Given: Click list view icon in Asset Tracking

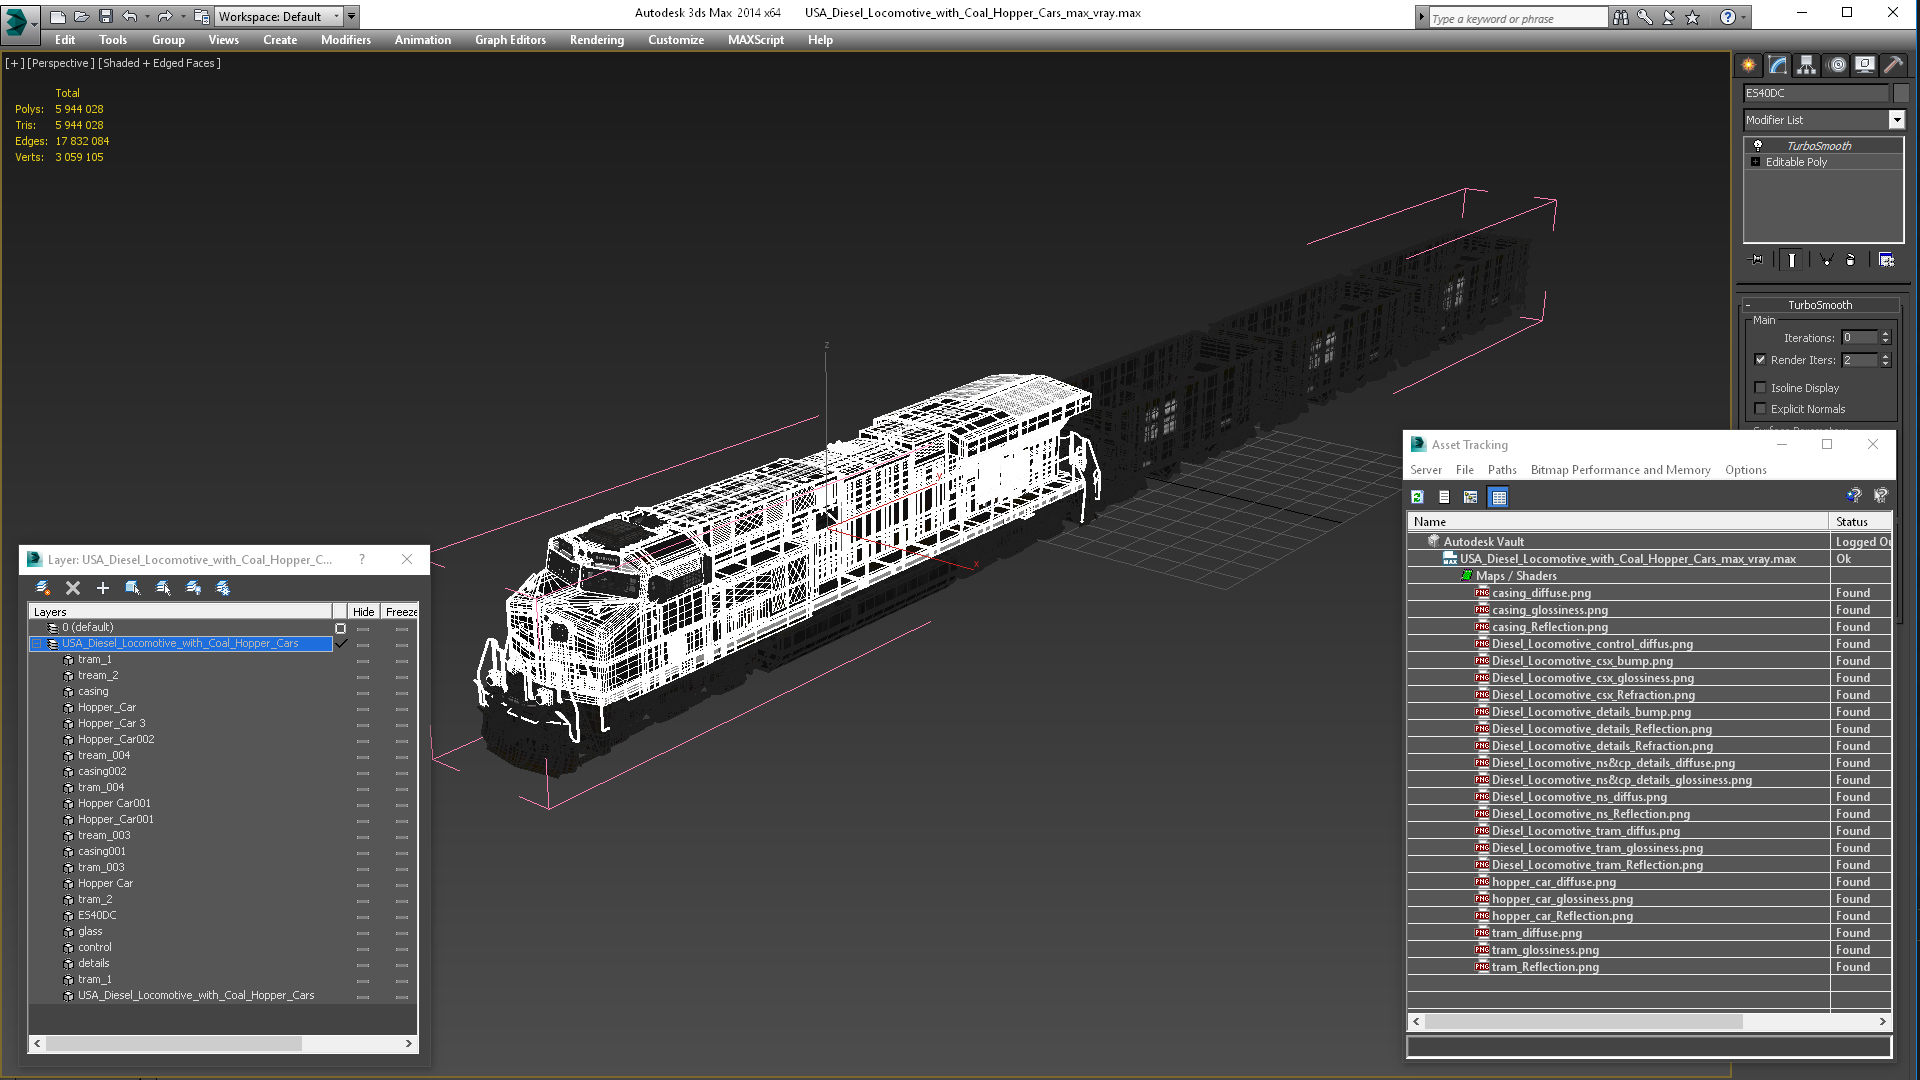Looking at the screenshot, I should (1444, 497).
